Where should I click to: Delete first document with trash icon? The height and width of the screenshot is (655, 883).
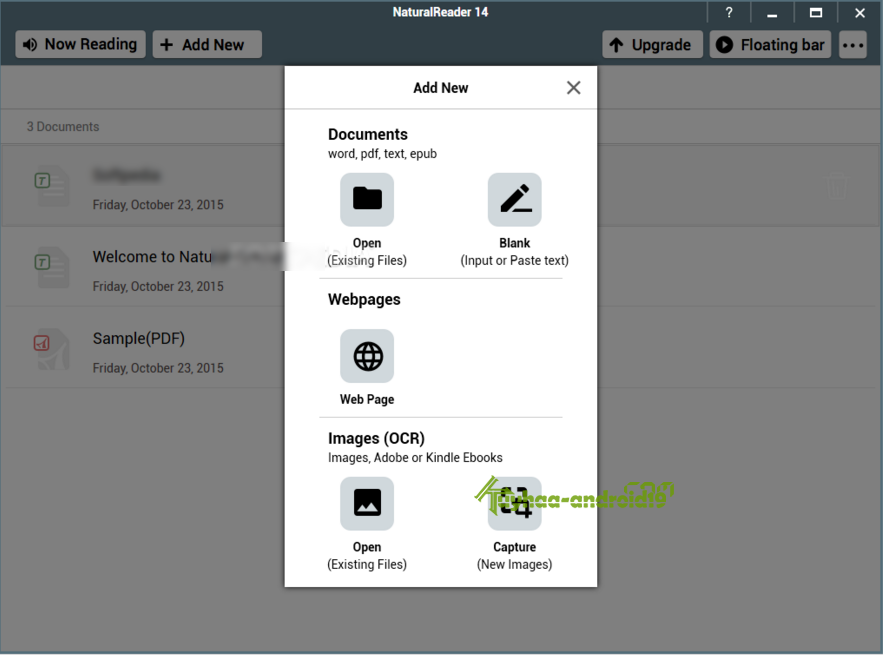(836, 186)
